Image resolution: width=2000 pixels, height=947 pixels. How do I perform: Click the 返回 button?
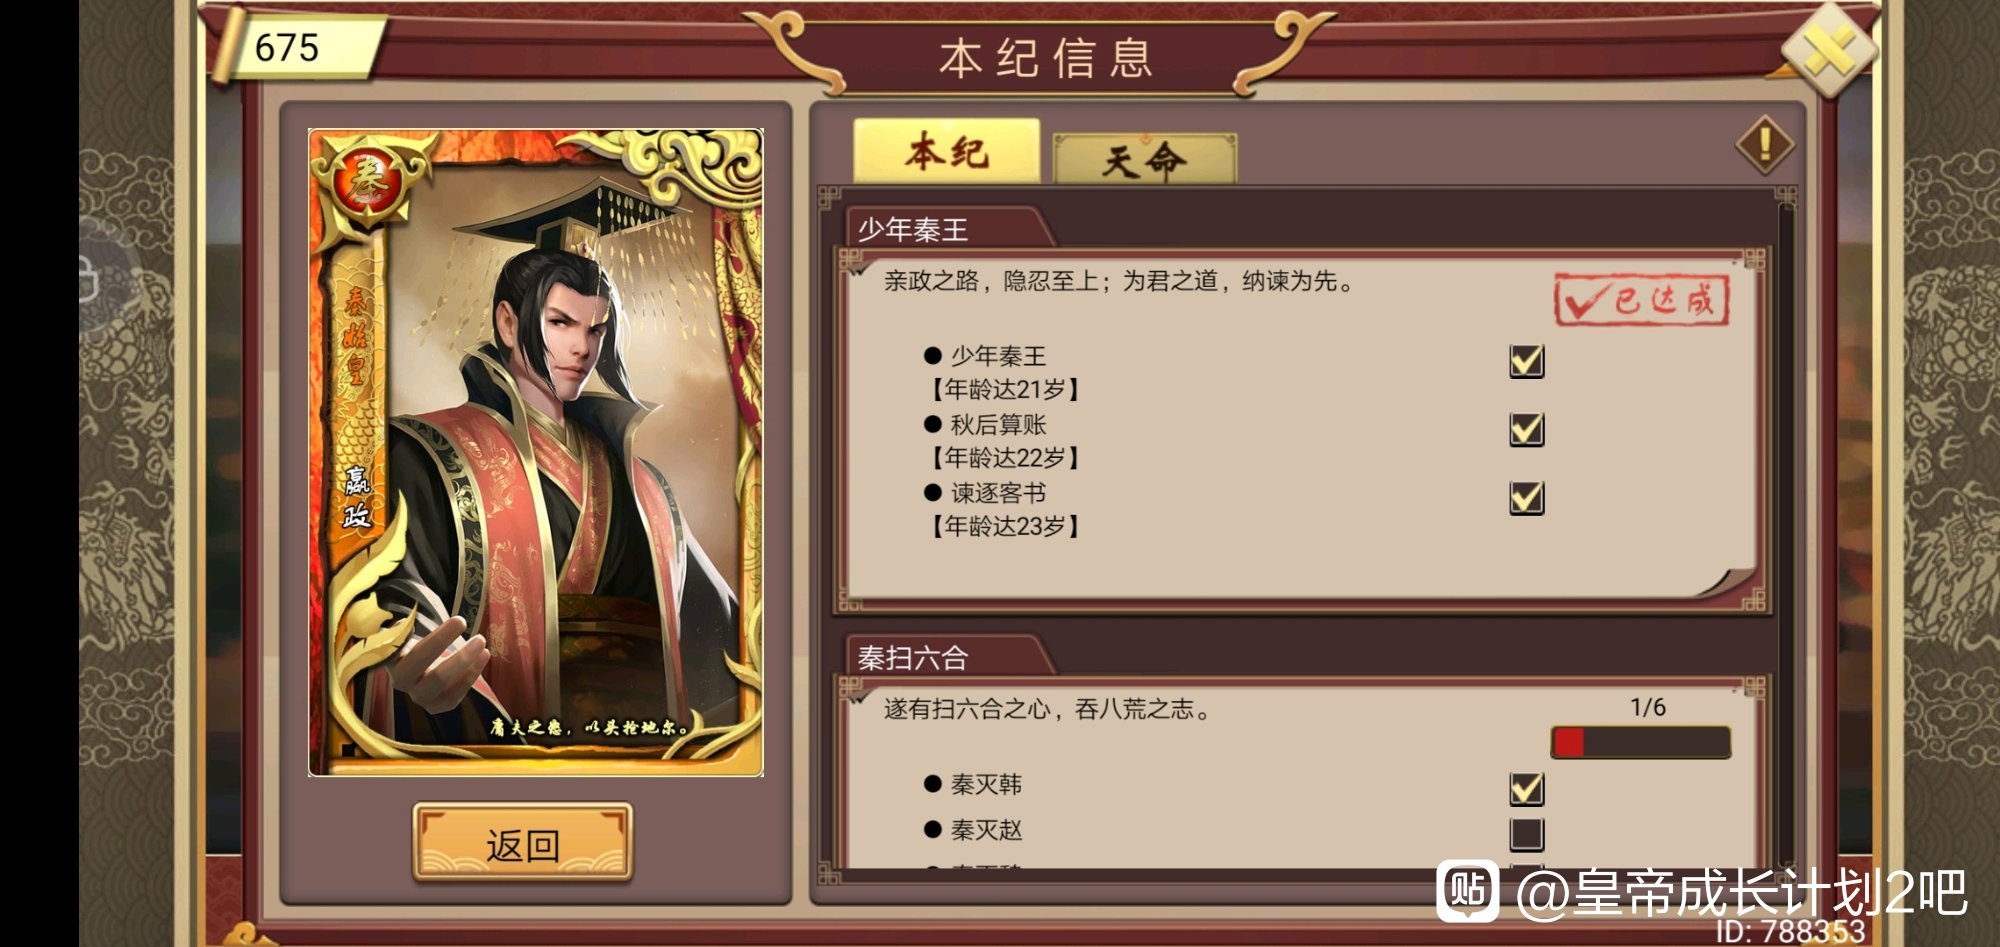[x=522, y=844]
